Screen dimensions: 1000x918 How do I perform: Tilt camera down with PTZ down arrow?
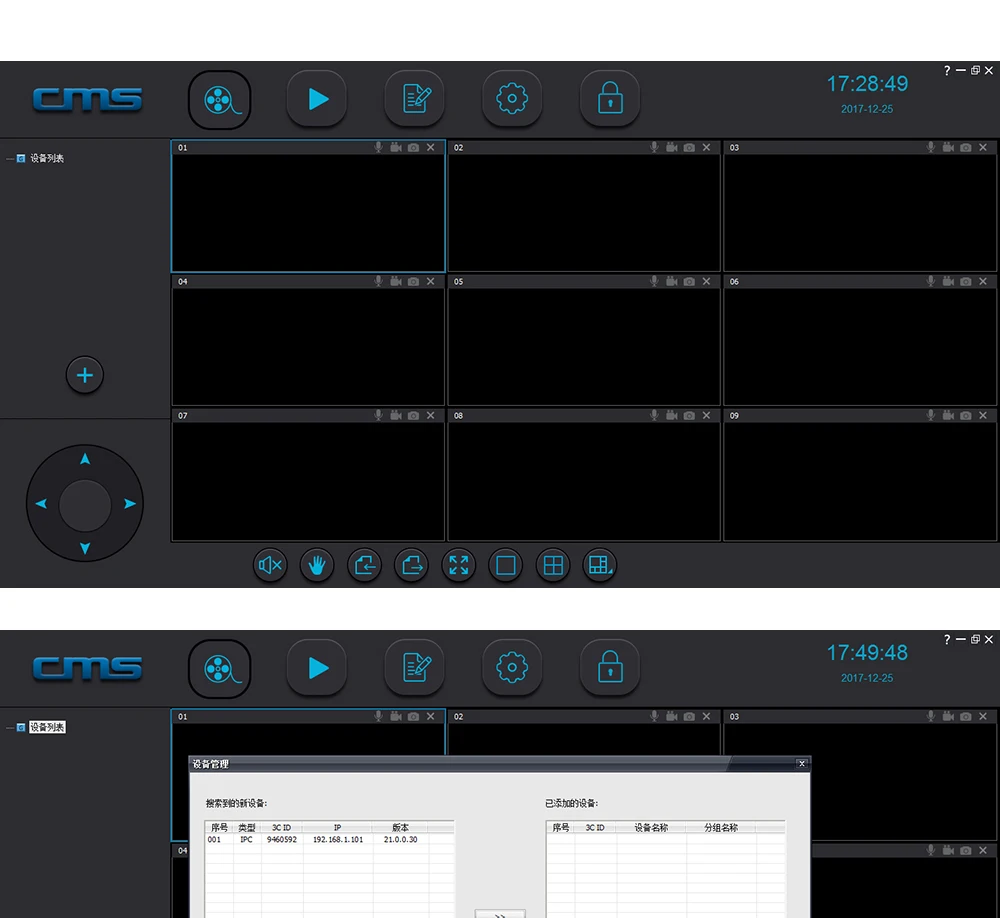pos(85,549)
